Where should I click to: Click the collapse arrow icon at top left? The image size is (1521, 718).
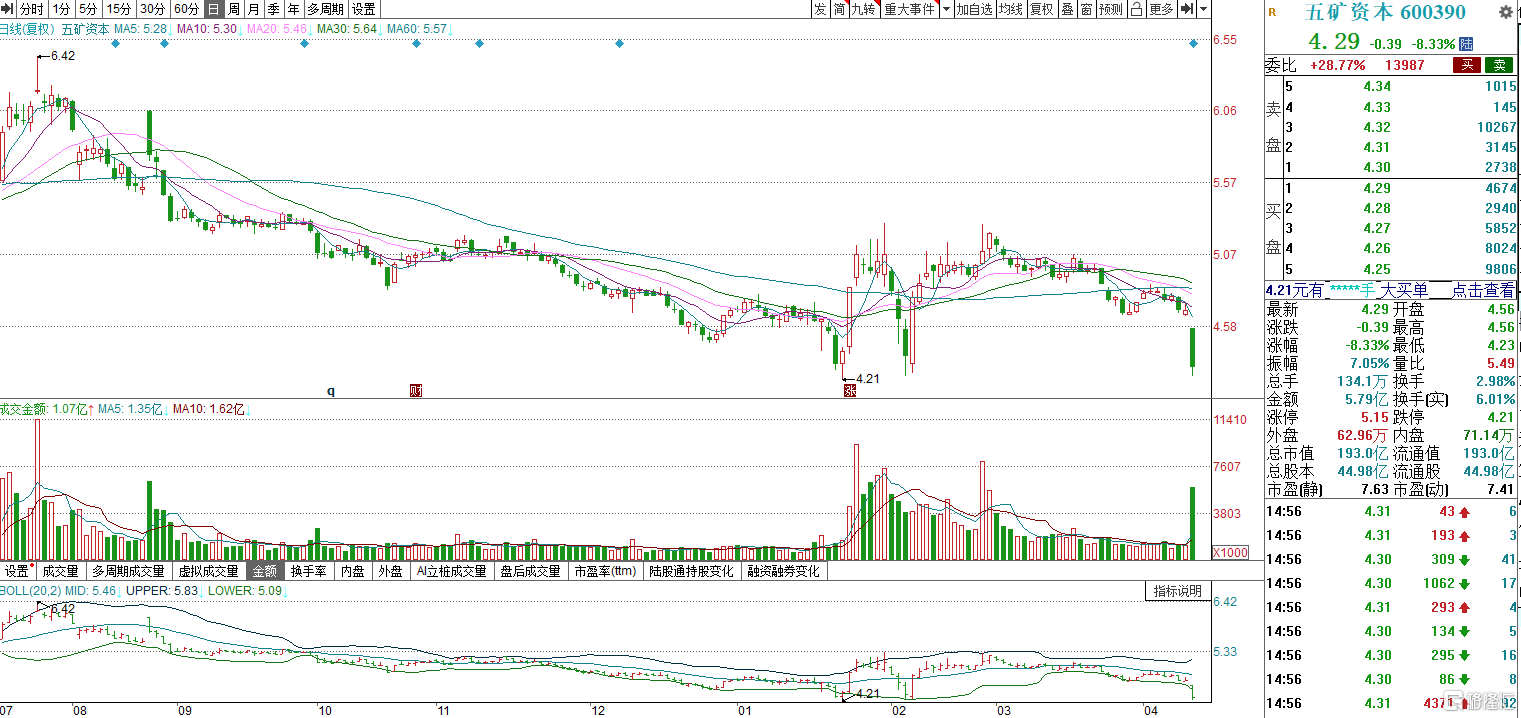[x=7, y=9]
